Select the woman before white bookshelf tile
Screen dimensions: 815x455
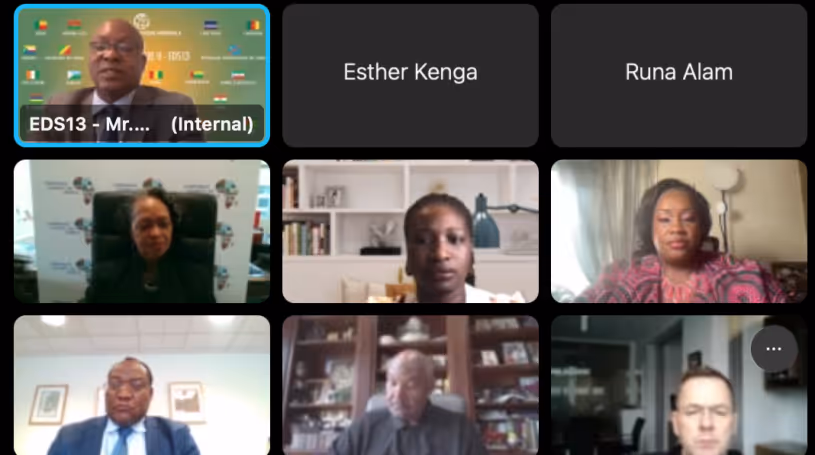pyautogui.click(x=410, y=231)
